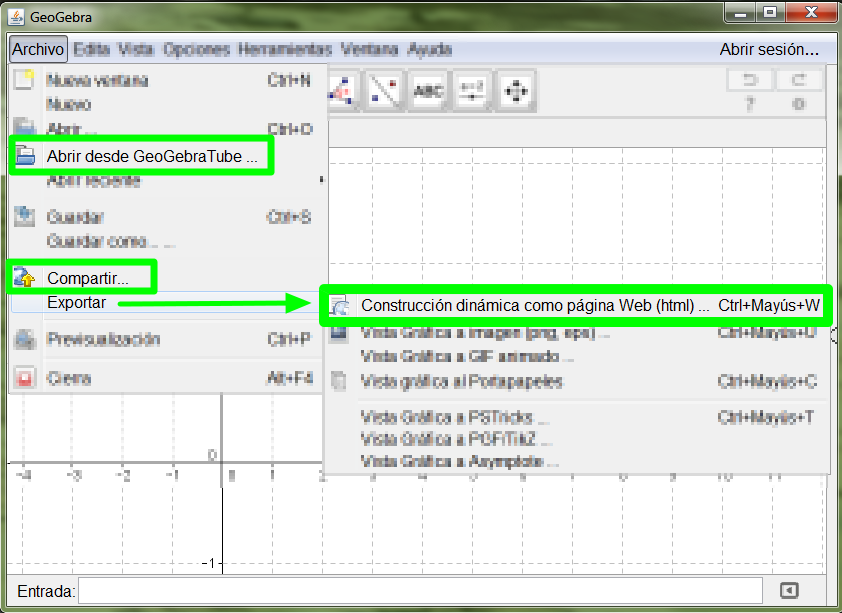
Task: Choose Vista Gráfica a GIF animado
Action: [578, 356]
